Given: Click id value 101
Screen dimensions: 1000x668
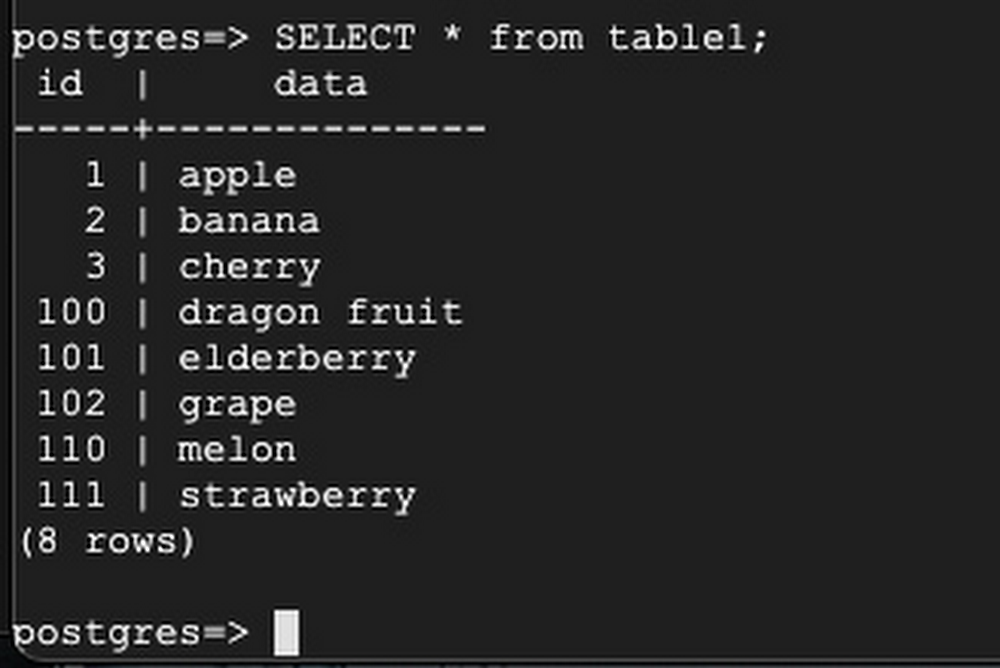Looking at the screenshot, I should [x=71, y=358].
